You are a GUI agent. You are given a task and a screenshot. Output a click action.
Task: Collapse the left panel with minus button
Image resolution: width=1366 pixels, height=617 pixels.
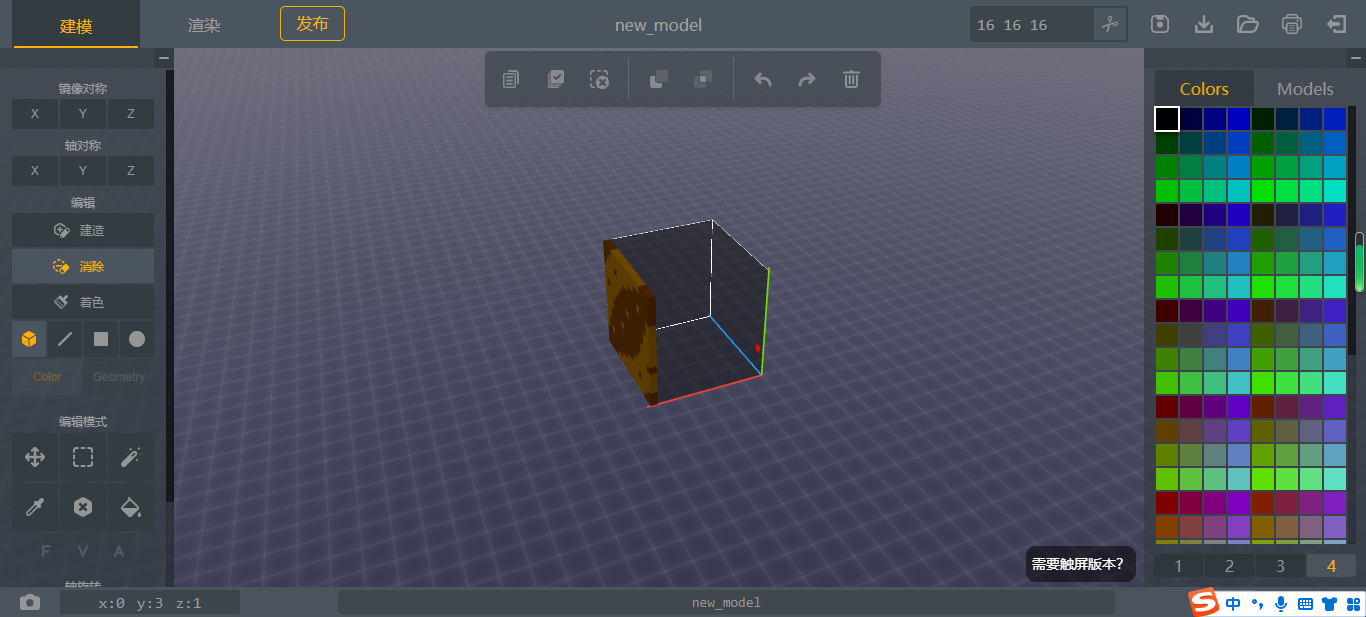tap(163, 58)
